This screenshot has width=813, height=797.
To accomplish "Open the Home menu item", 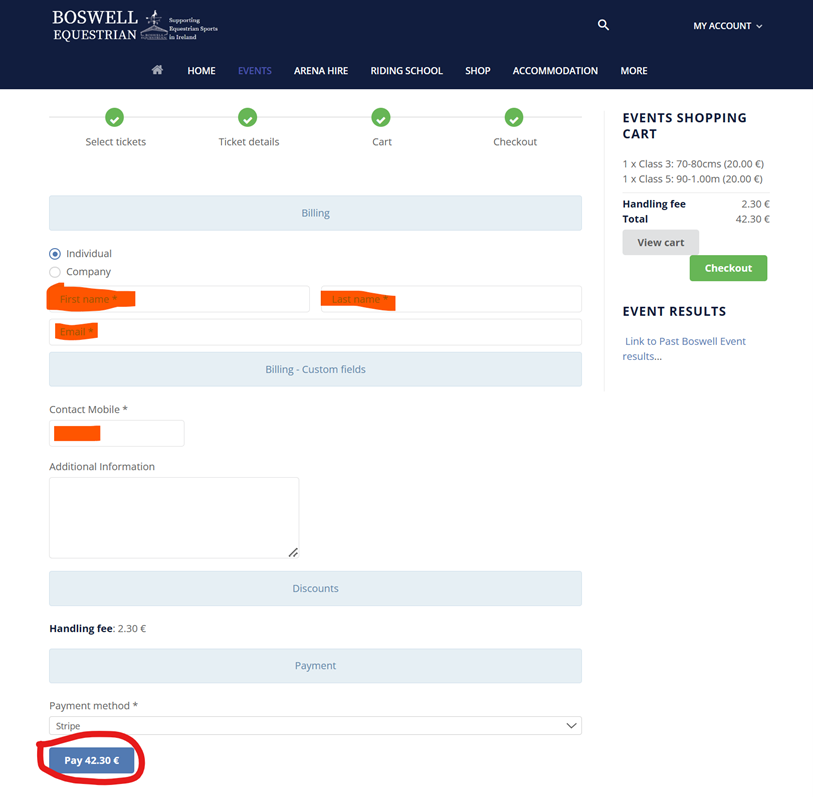I will [201, 71].
